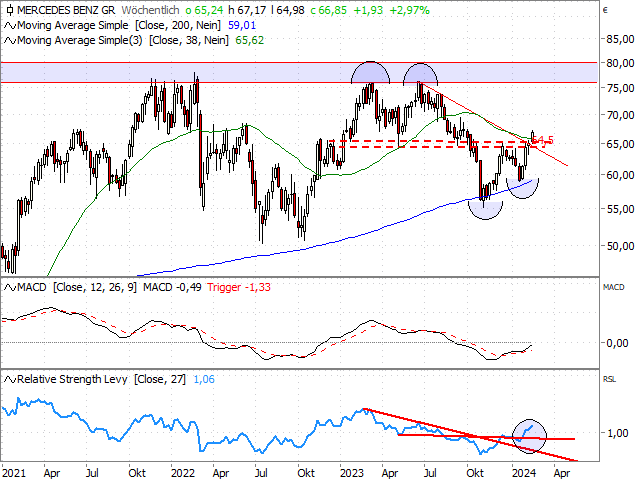Click the RSL axis title on right

pos(609,380)
